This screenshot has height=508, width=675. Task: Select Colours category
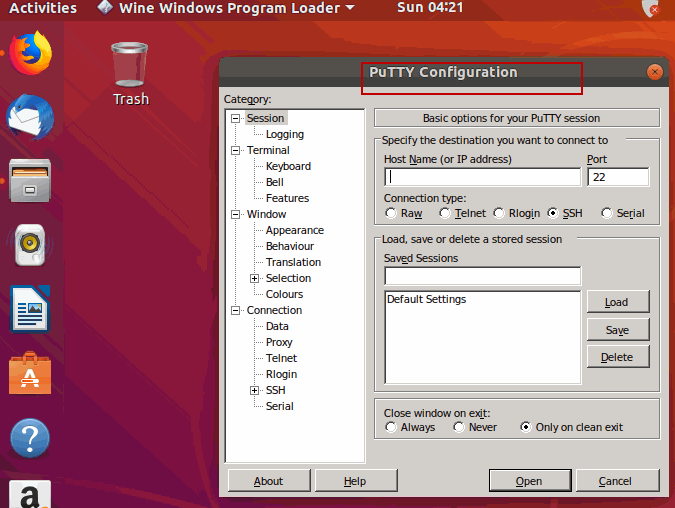pos(284,294)
